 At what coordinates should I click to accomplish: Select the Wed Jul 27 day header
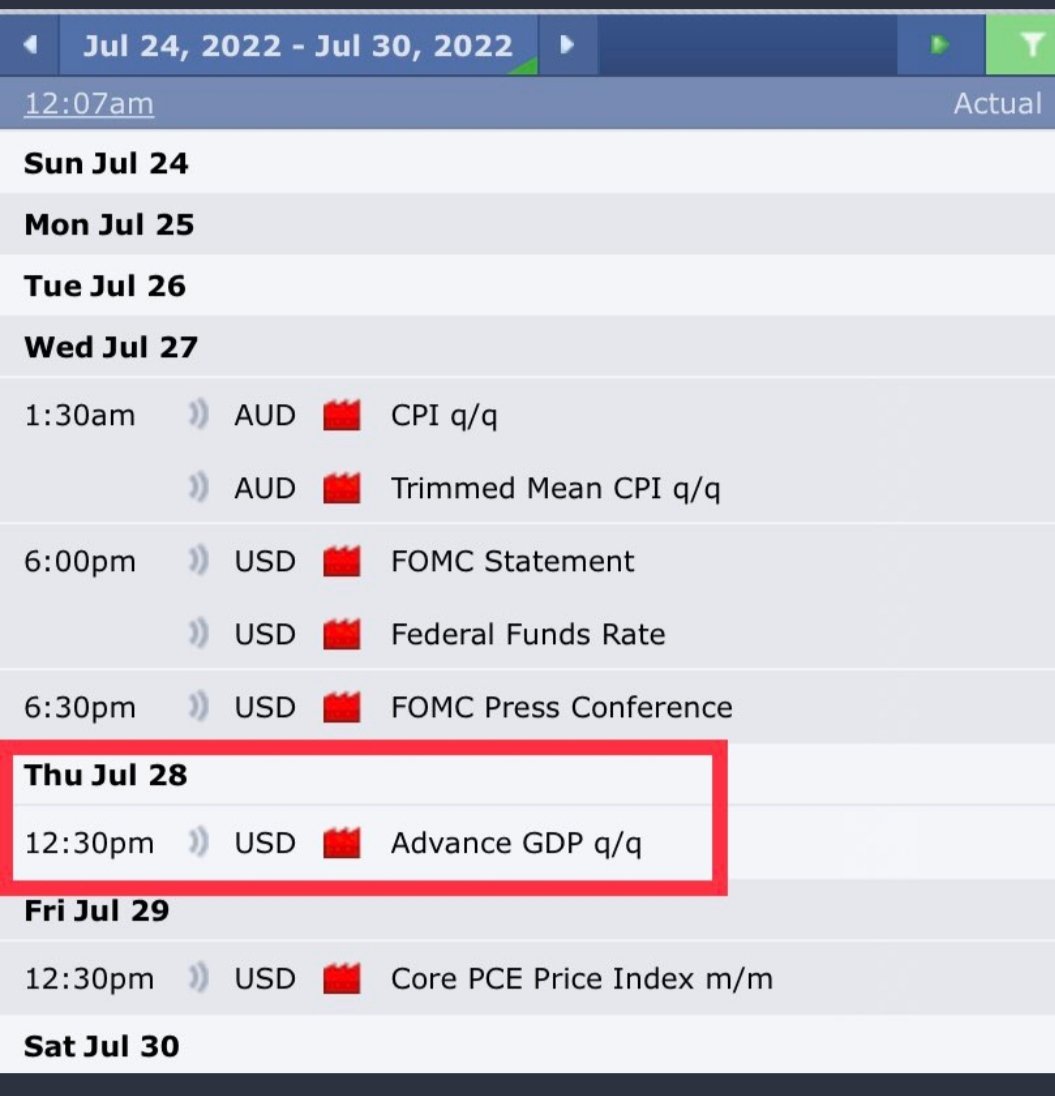pyautogui.click(x=527, y=347)
